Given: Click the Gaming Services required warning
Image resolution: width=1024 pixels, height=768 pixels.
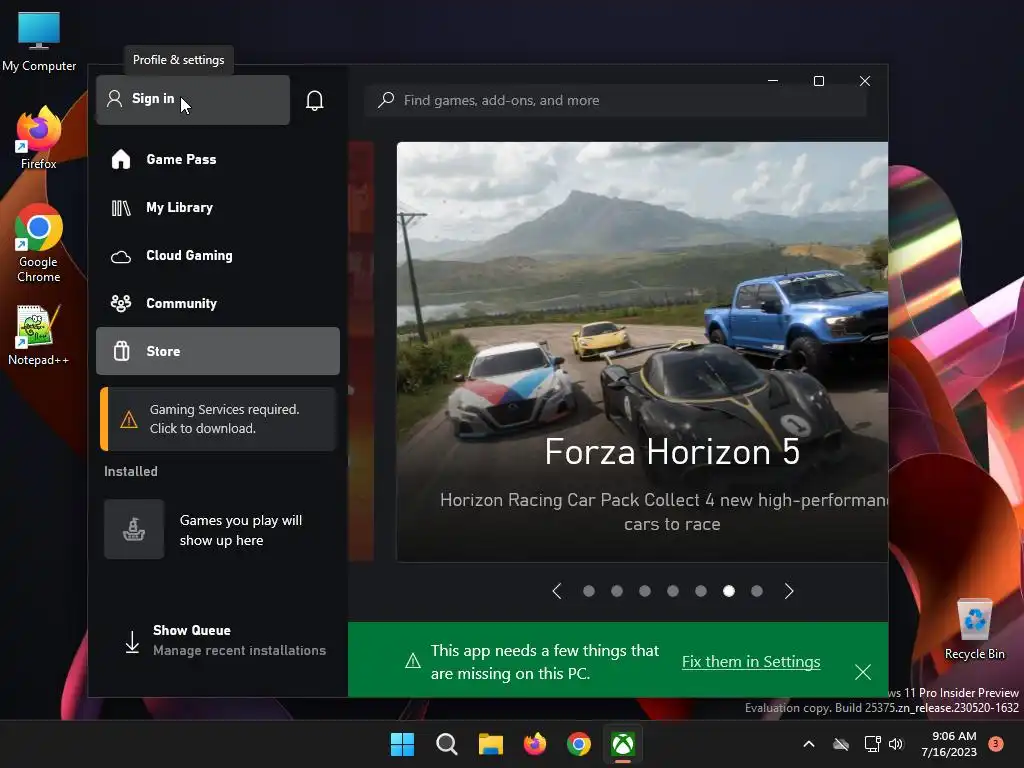Looking at the screenshot, I should [218, 419].
